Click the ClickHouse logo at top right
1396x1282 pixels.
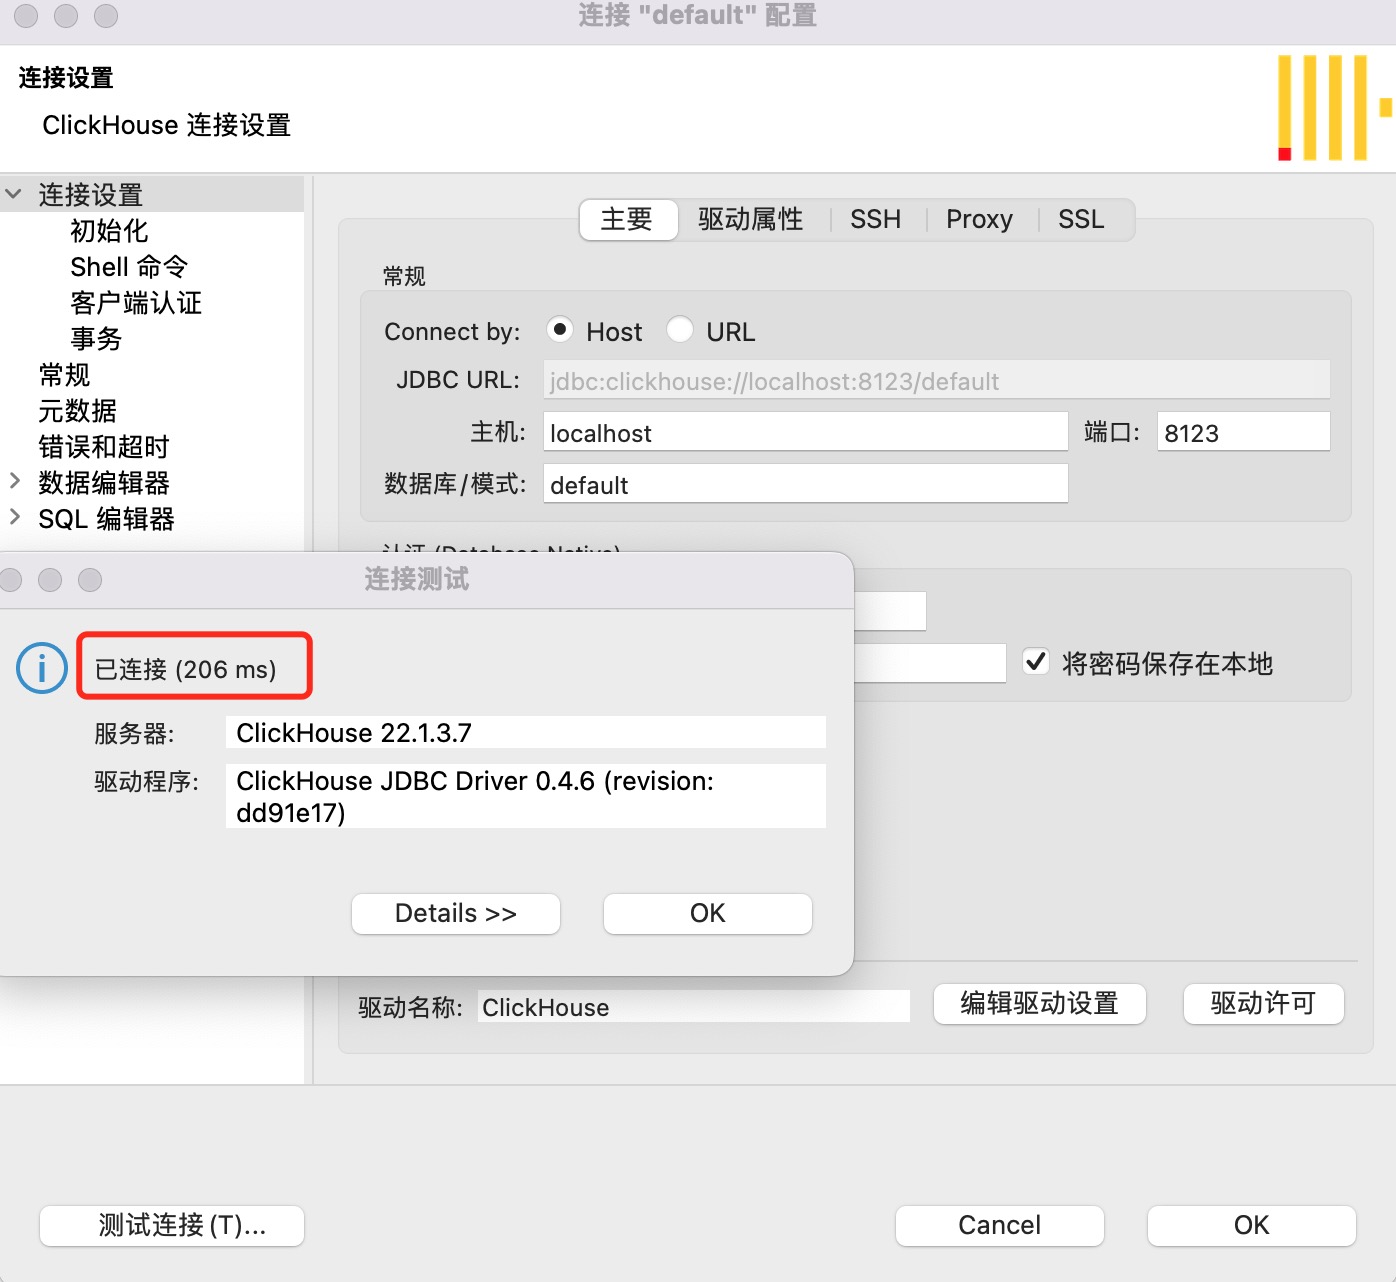tap(1334, 107)
